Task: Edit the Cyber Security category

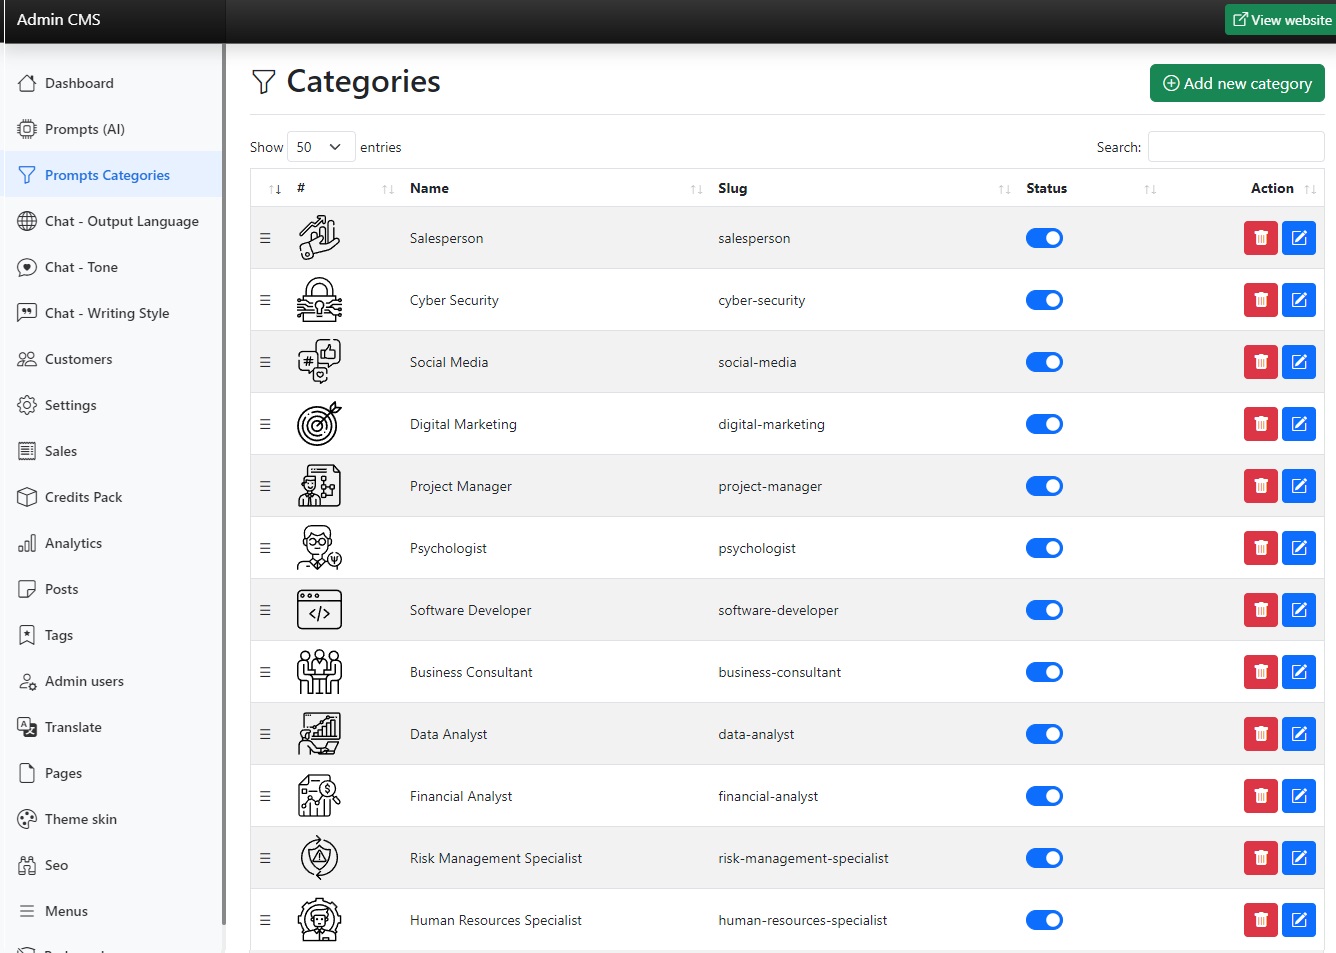Action: tap(1298, 300)
